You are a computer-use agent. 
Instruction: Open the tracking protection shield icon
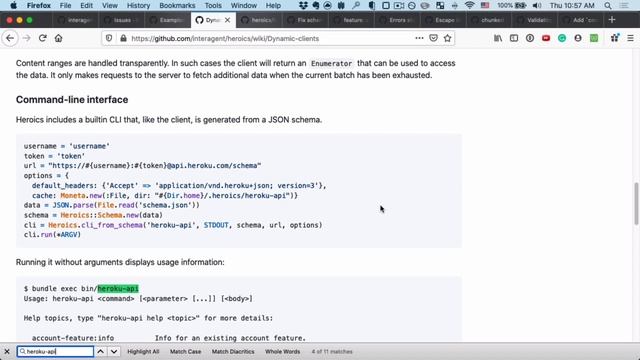click(109, 38)
